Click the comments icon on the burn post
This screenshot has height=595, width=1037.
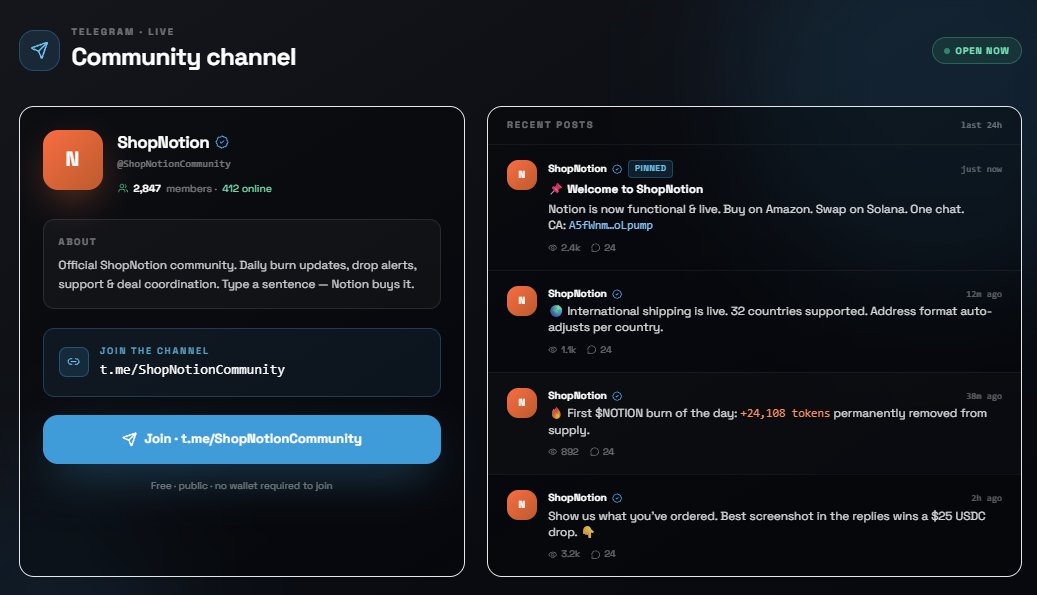(x=595, y=452)
